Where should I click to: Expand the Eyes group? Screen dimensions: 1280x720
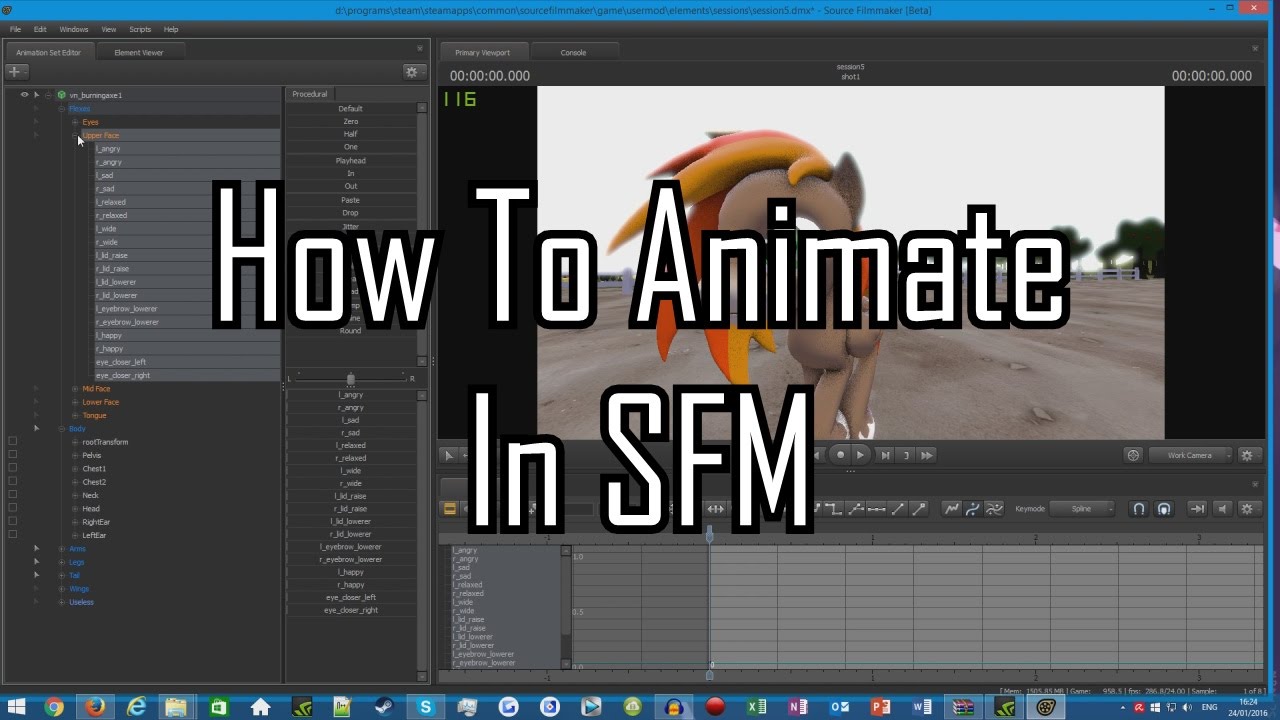75,122
